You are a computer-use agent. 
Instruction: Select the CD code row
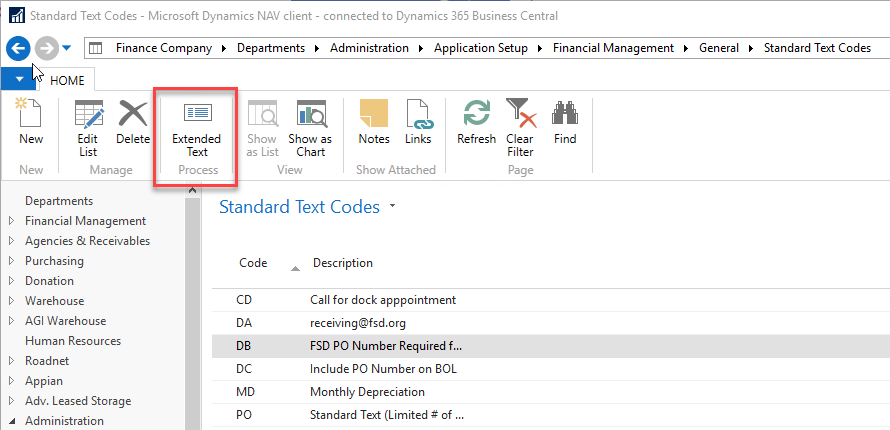pos(551,300)
